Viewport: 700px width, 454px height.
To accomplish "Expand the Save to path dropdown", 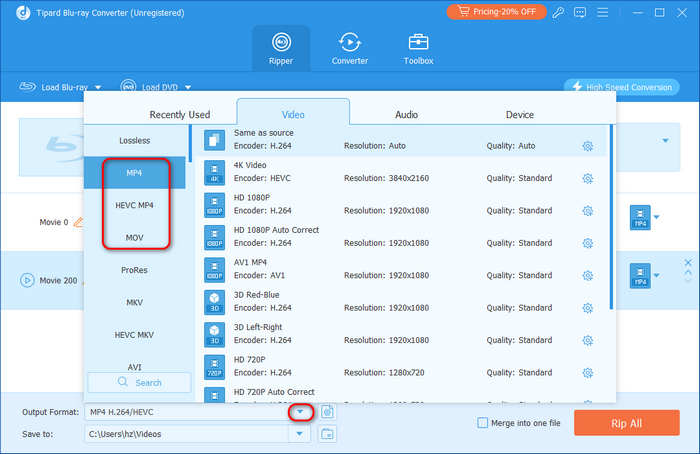I will (x=300, y=433).
